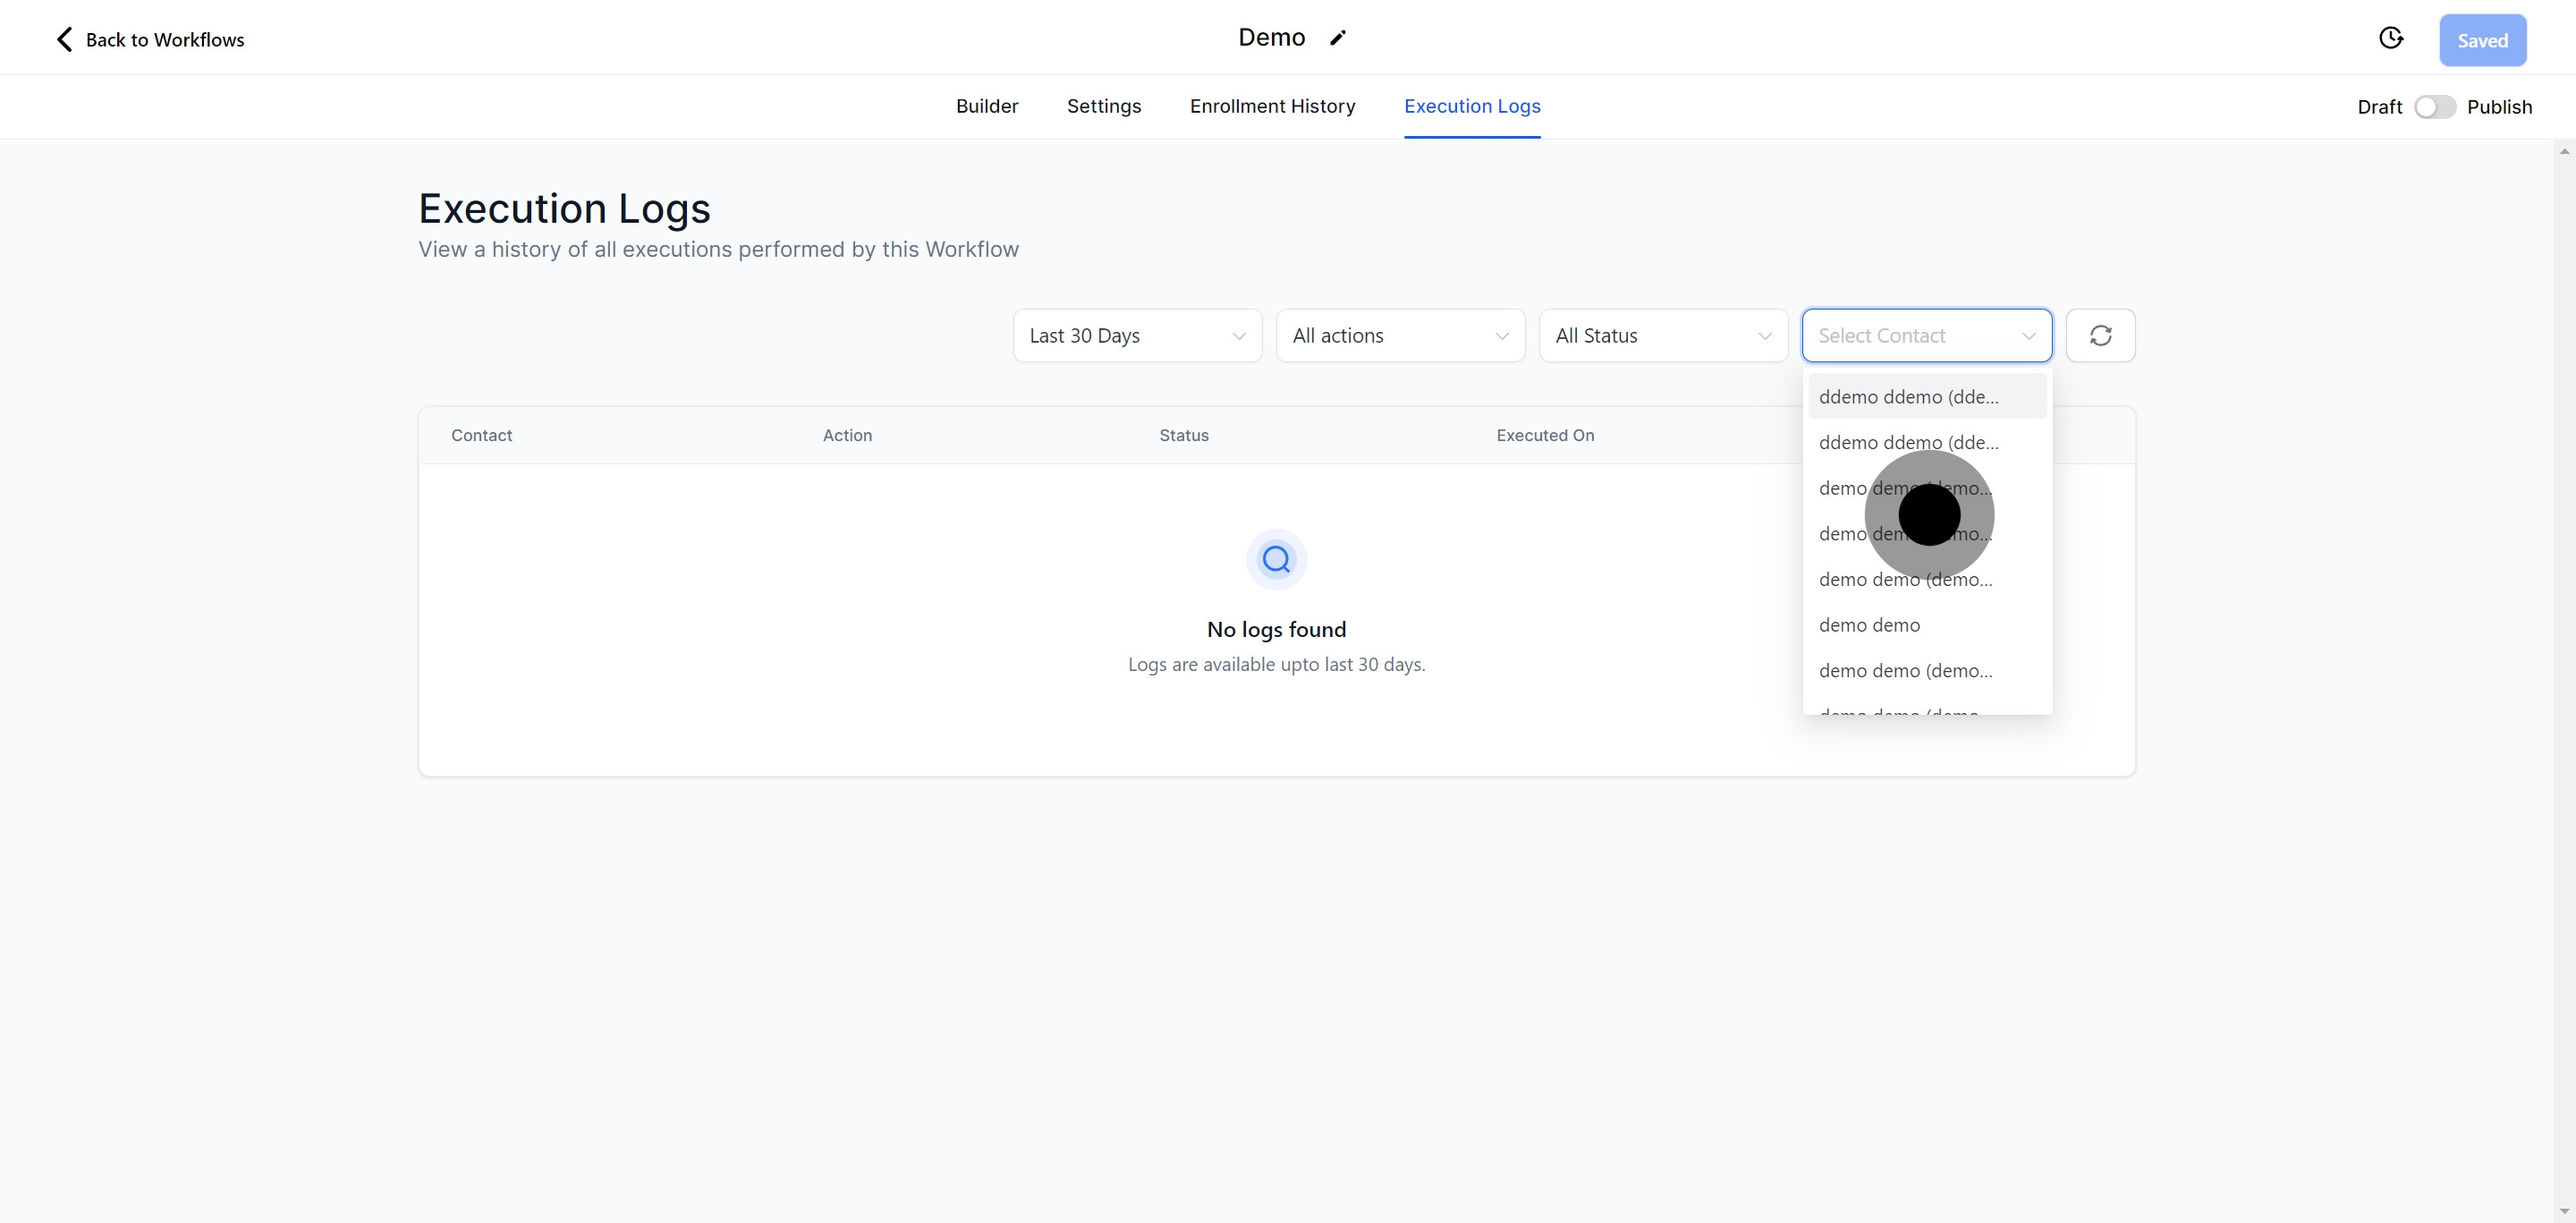The width and height of the screenshot is (2576, 1223).
Task: Click the magnifier icon above No logs found
Action: click(x=1276, y=559)
